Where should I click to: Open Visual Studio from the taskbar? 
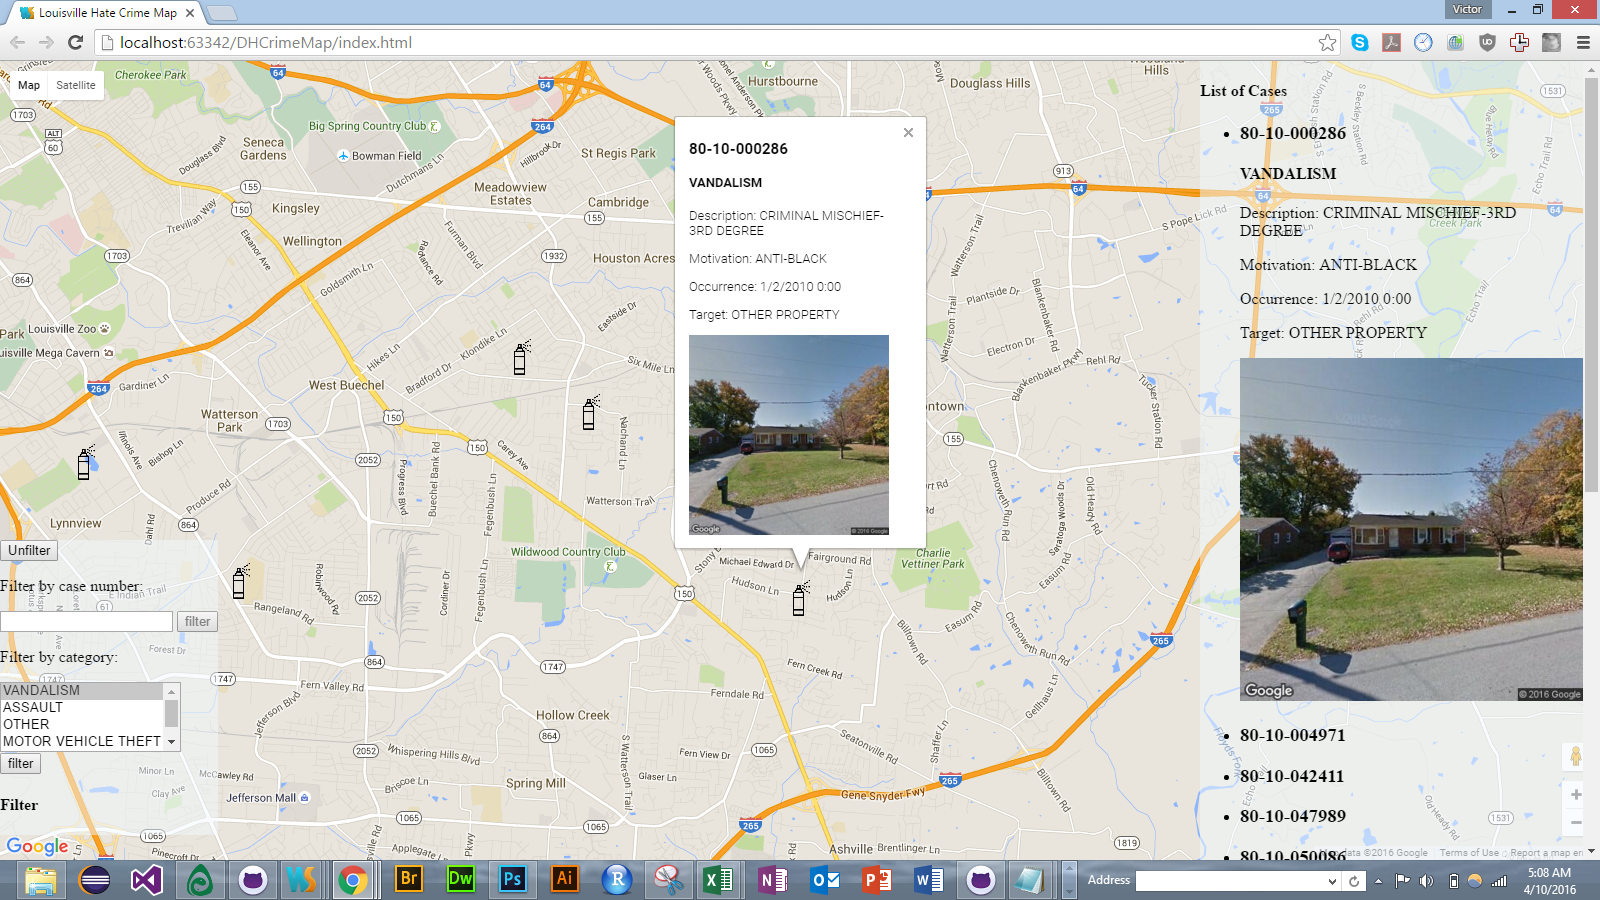tap(147, 880)
